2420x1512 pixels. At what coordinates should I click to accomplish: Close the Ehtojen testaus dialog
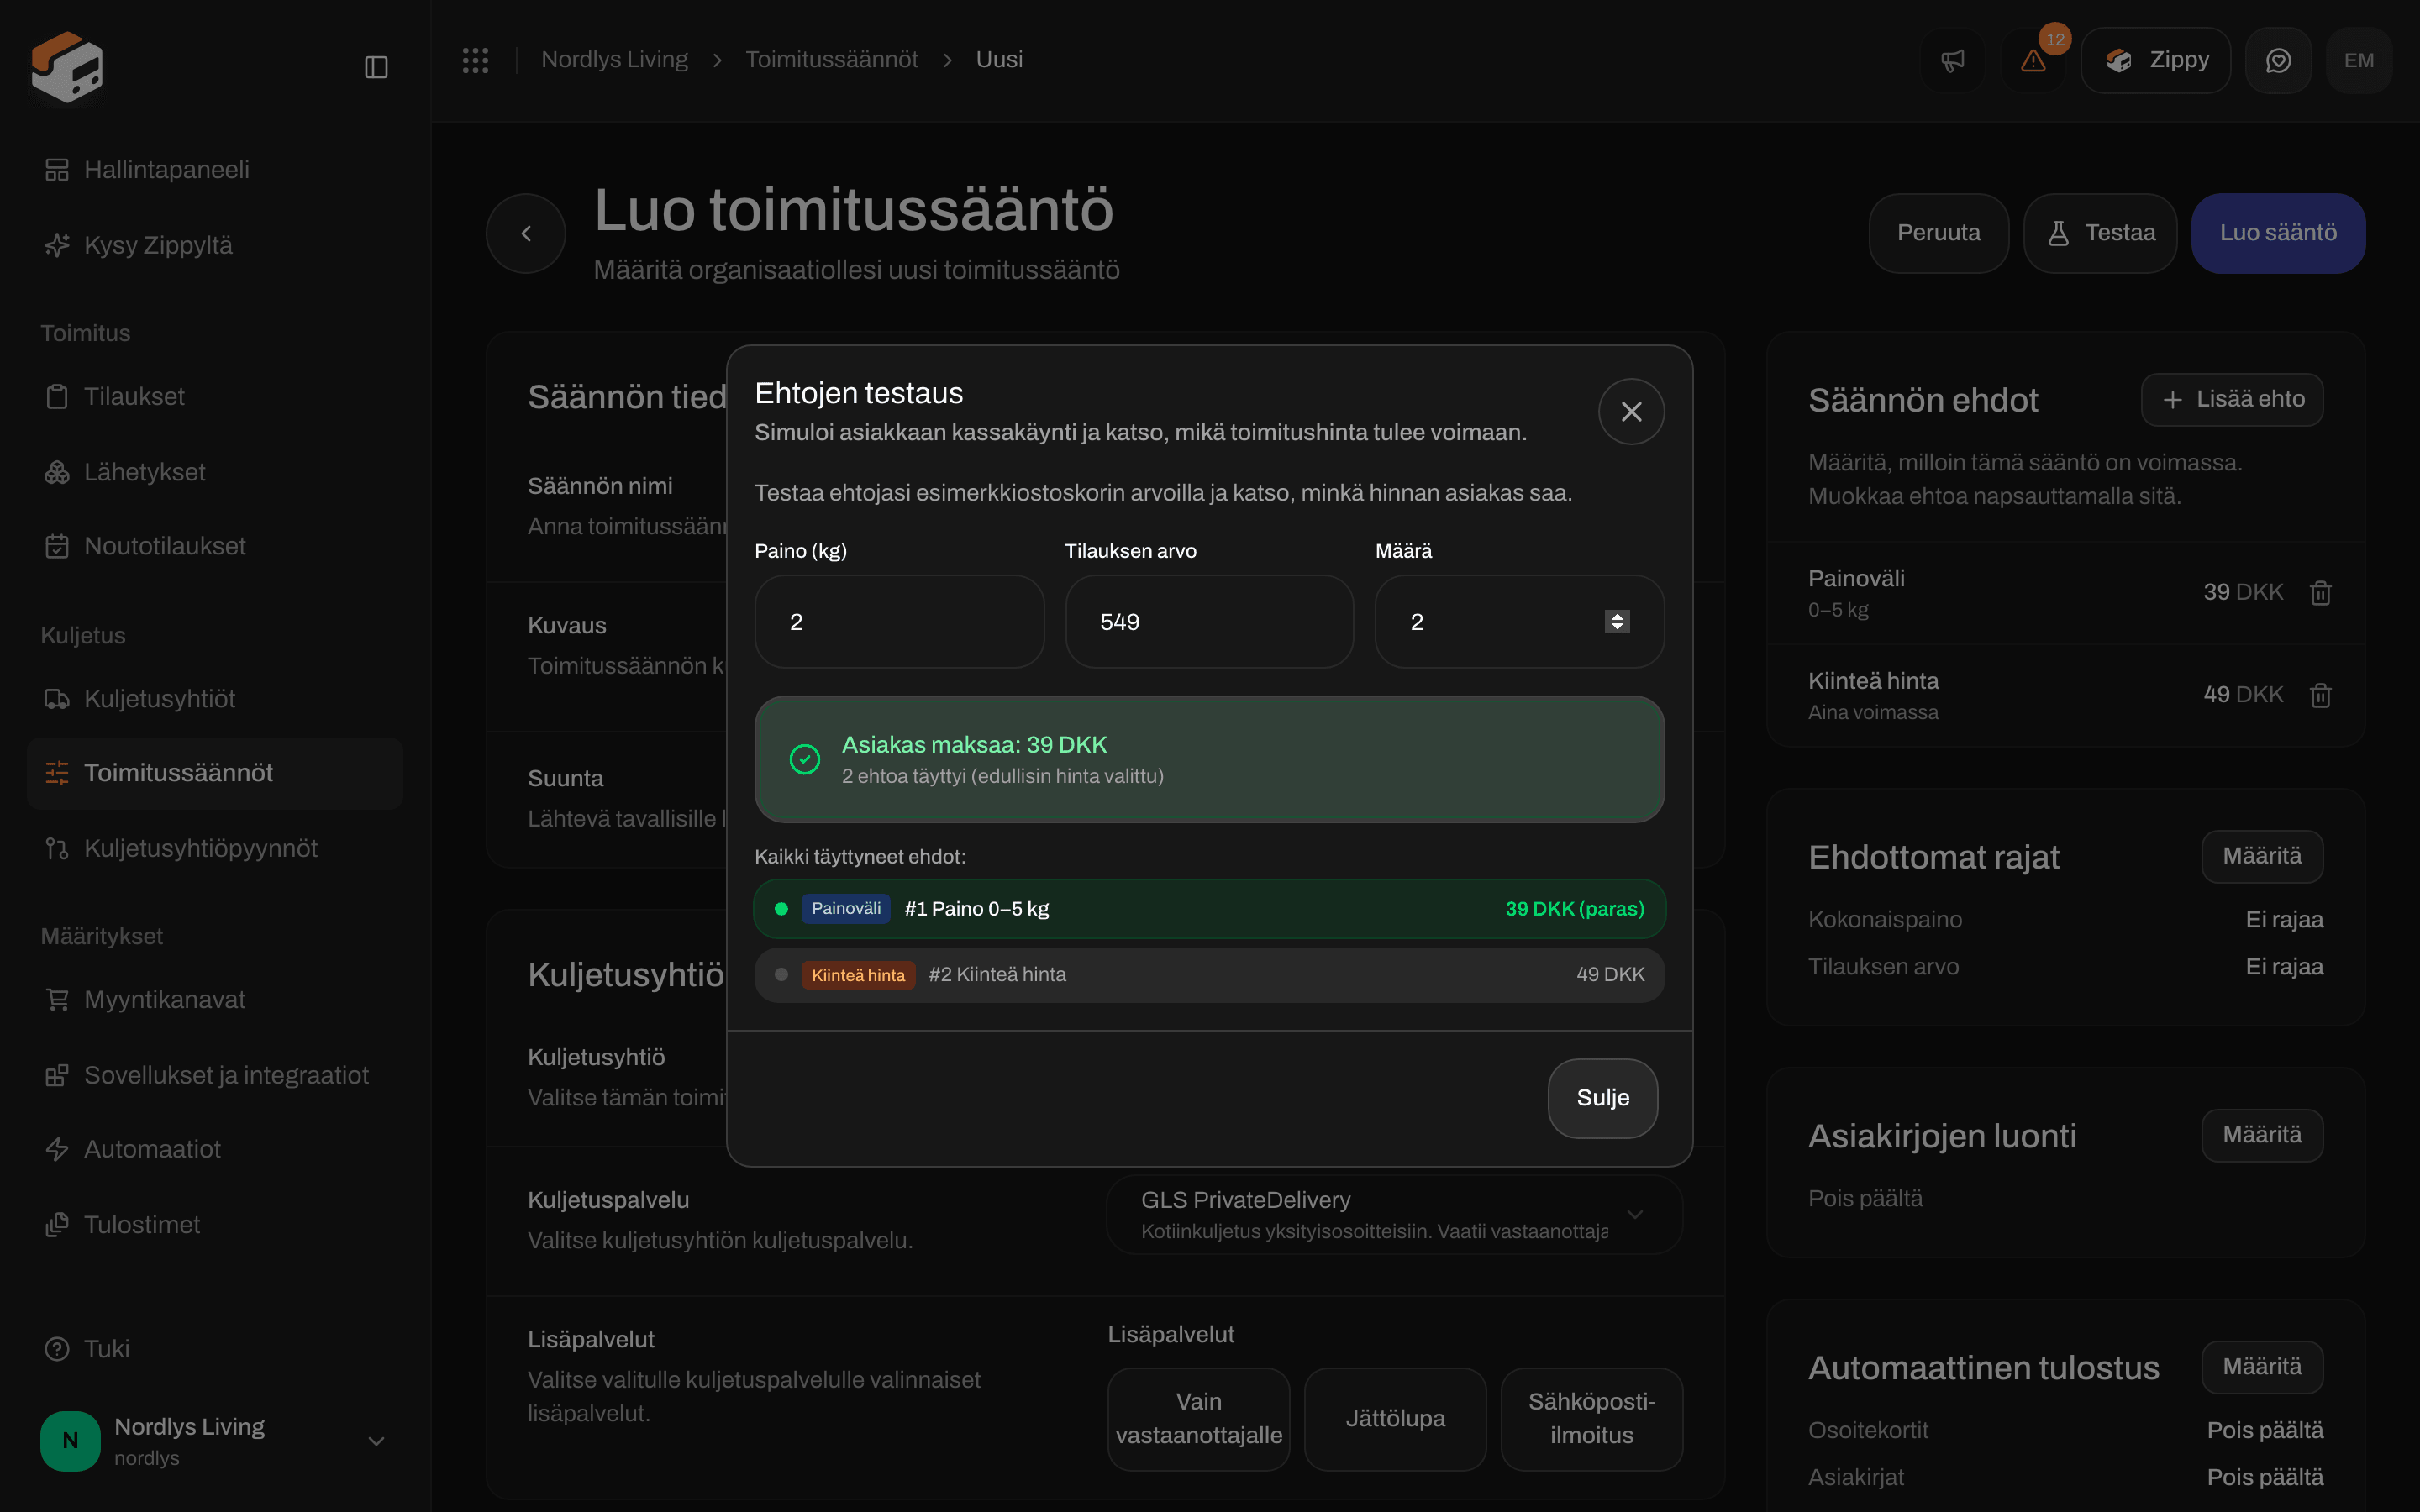(x=1631, y=411)
